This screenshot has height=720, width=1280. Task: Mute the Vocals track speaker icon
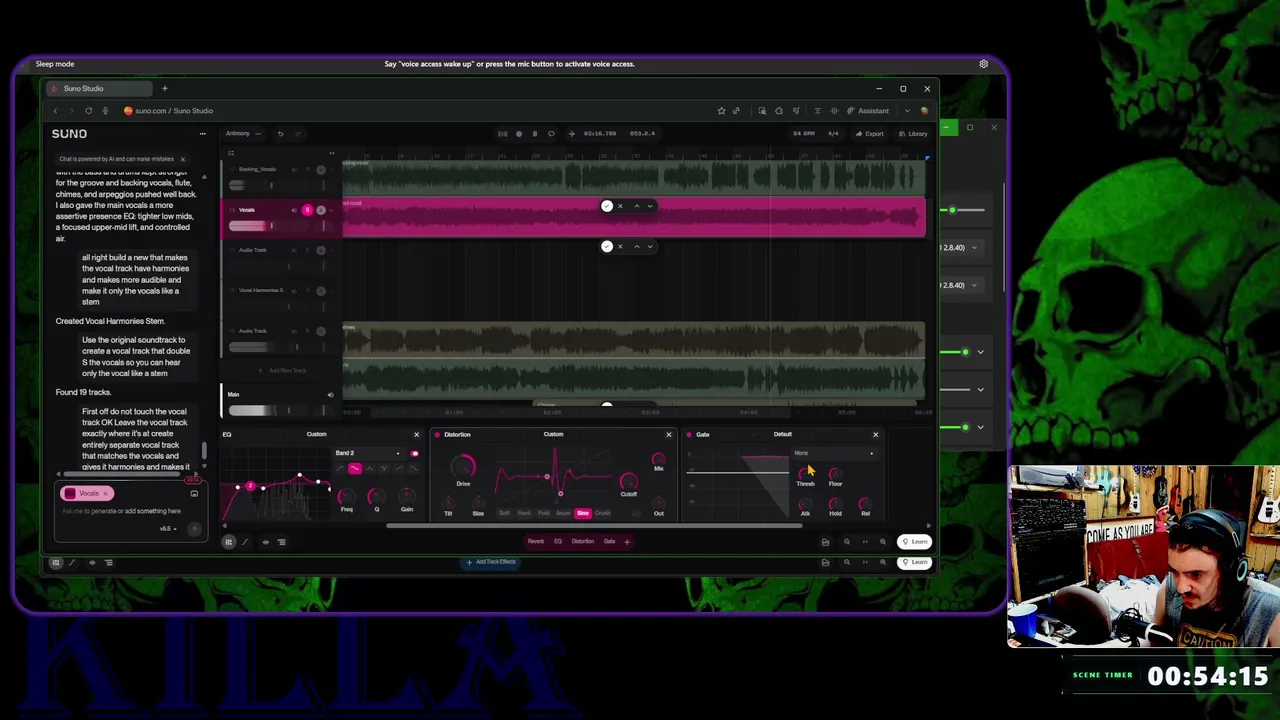(x=294, y=210)
